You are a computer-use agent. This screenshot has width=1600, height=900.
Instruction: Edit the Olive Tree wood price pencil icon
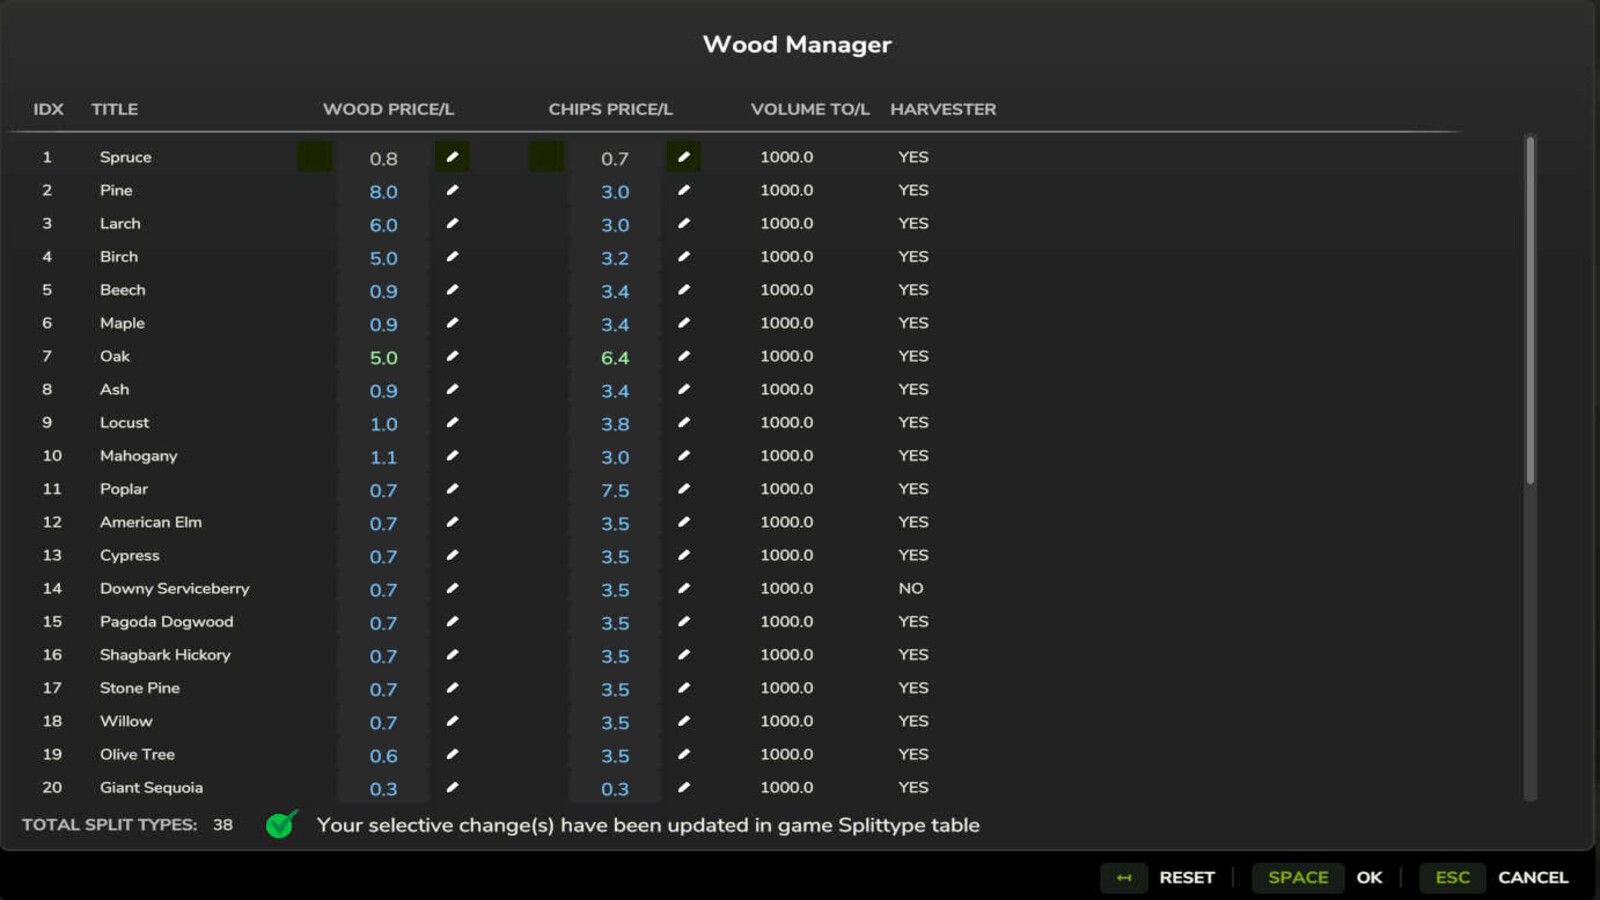point(453,754)
